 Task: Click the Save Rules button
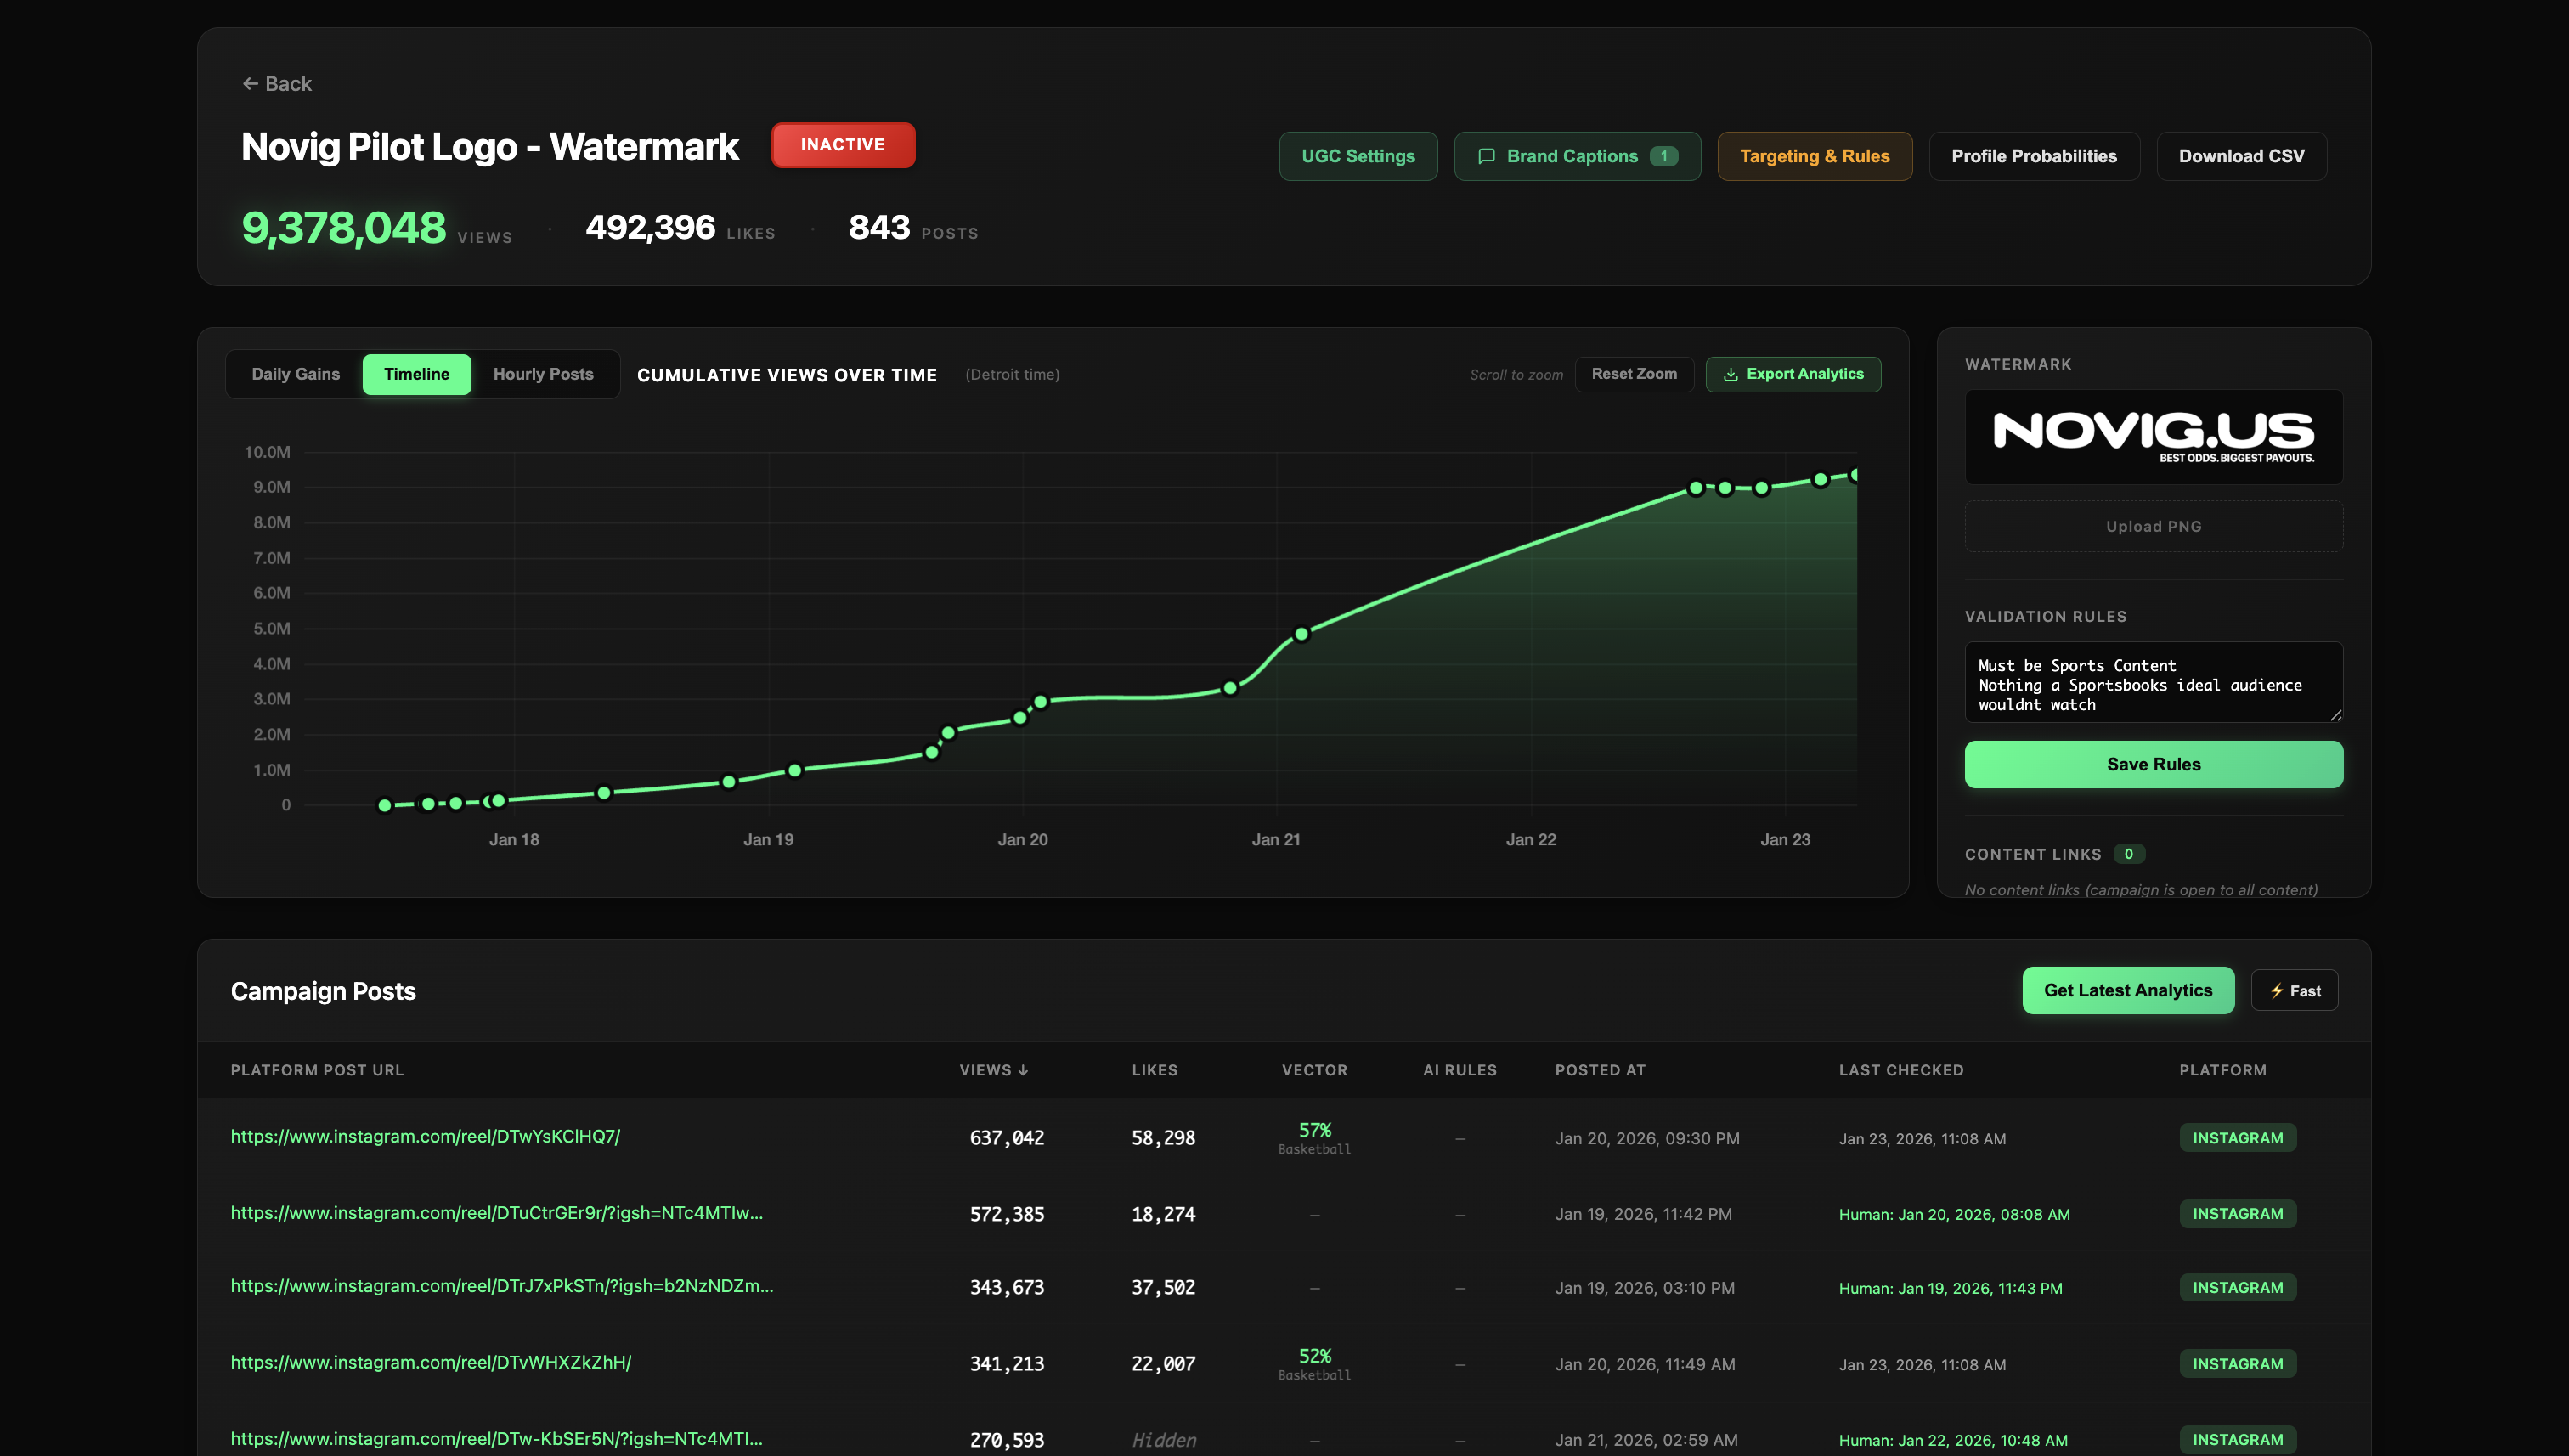click(2152, 764)
